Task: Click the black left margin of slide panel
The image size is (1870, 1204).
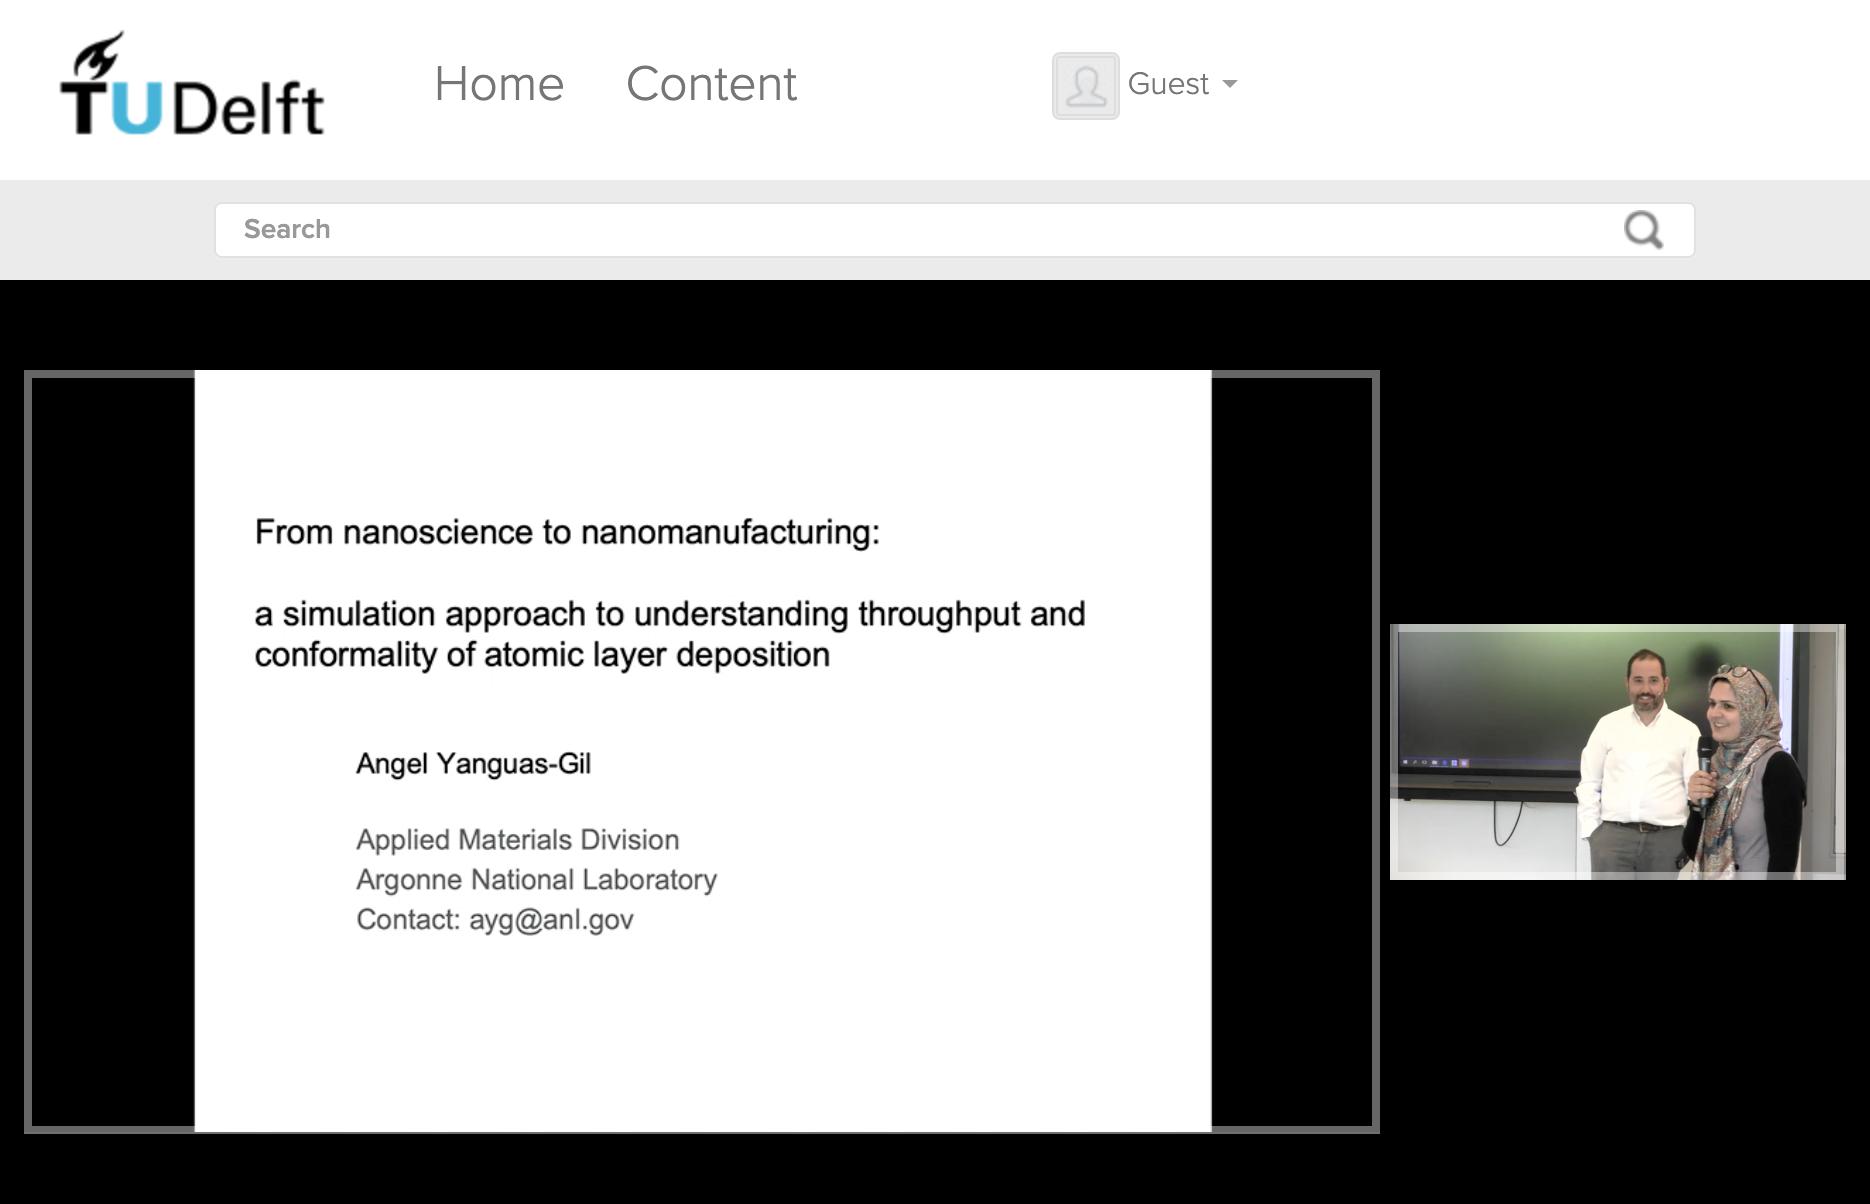Action: [x=112, y=752]
